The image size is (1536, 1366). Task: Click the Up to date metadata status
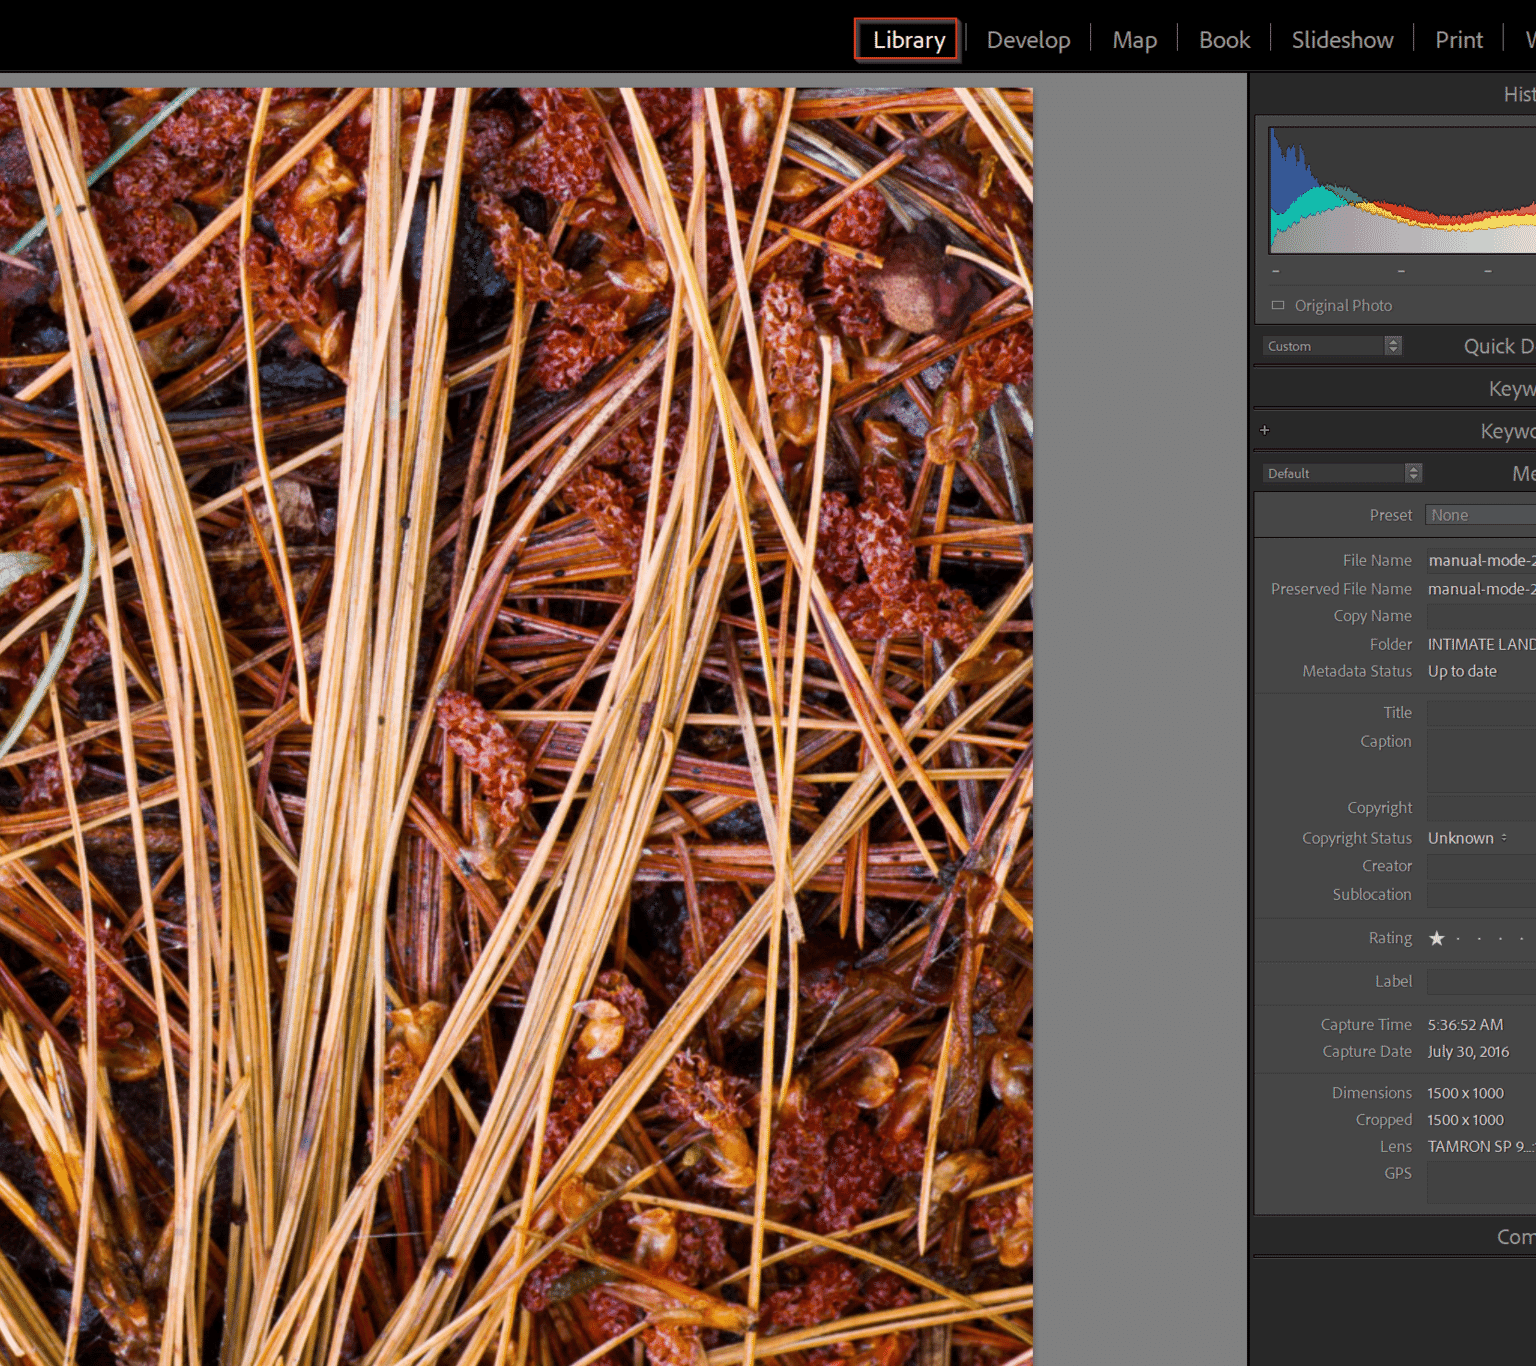[x=1462, y=671]
